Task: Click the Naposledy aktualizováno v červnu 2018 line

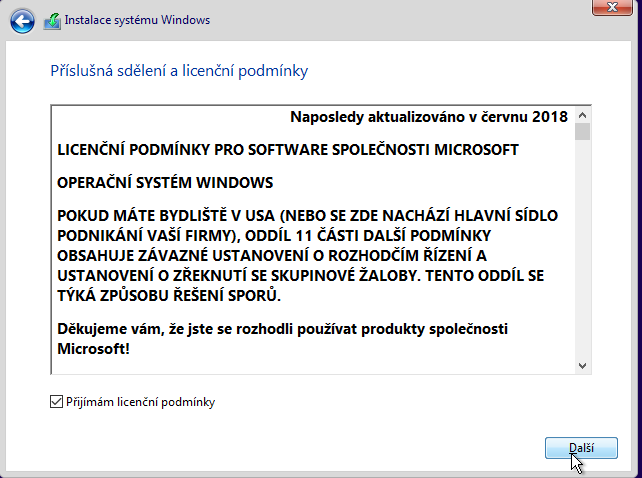Action: pos(429,117)
